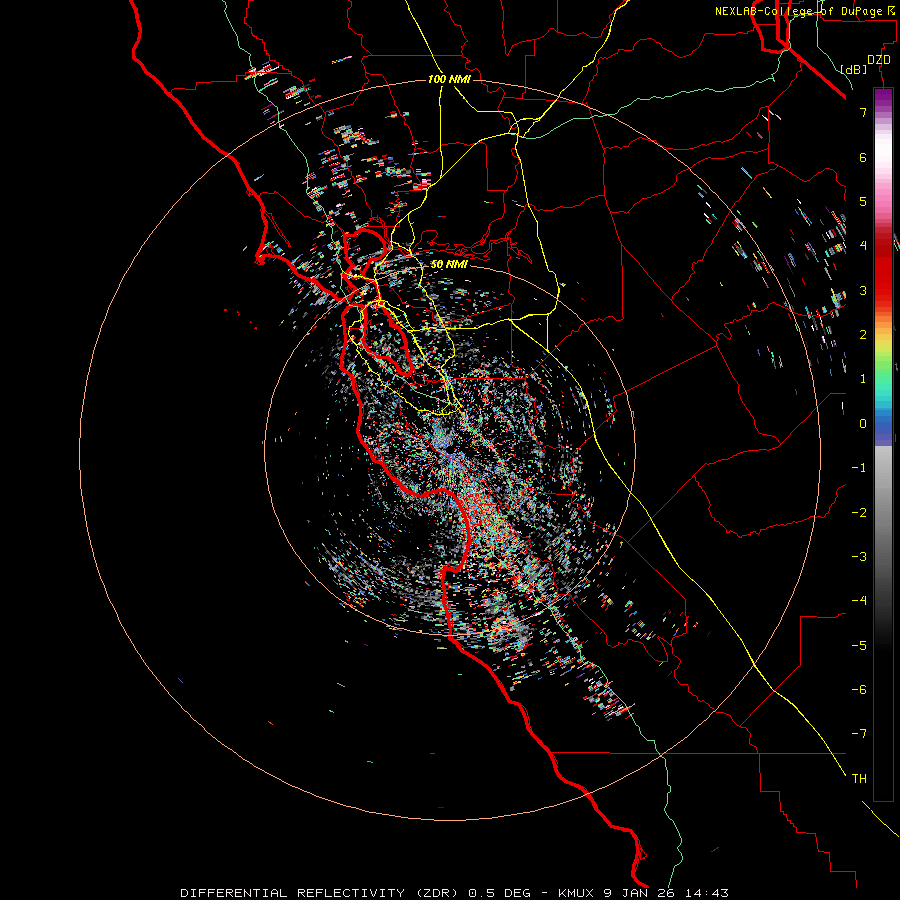
Task: Click the 5 dB tick label on the color bar
Action: coord(863,201)
